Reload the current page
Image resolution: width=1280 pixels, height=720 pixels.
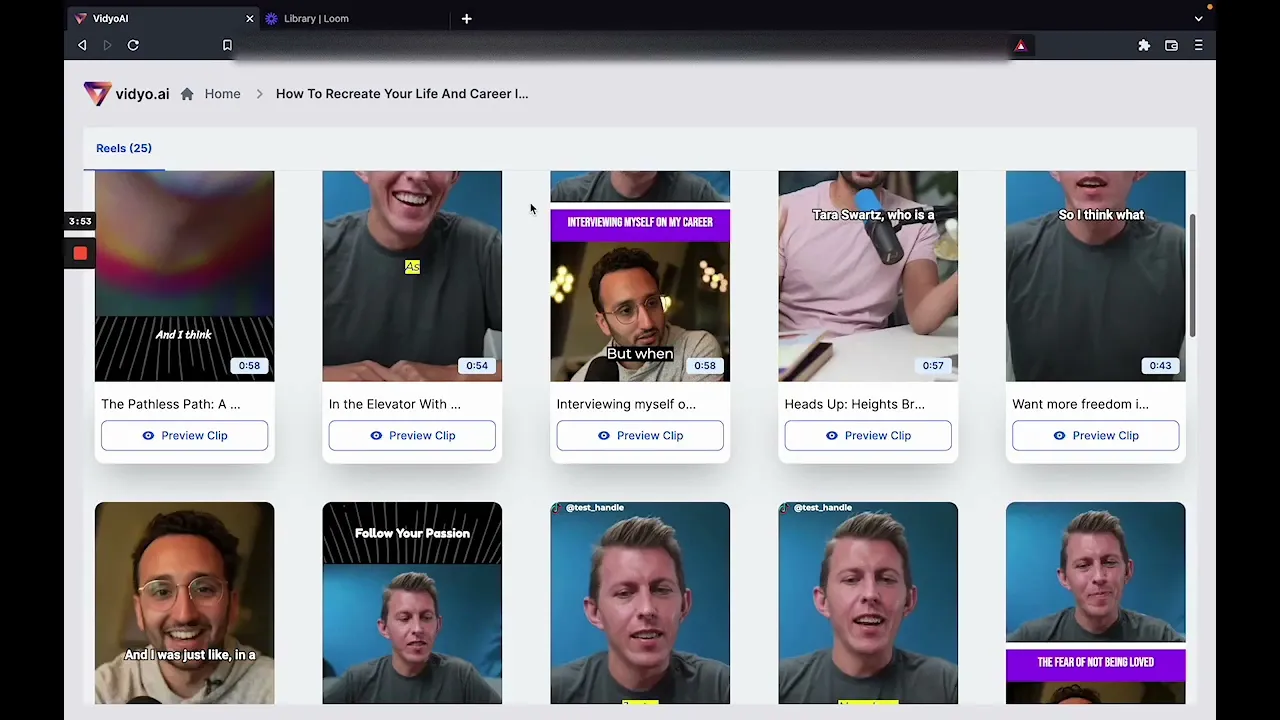coord(133,45)
